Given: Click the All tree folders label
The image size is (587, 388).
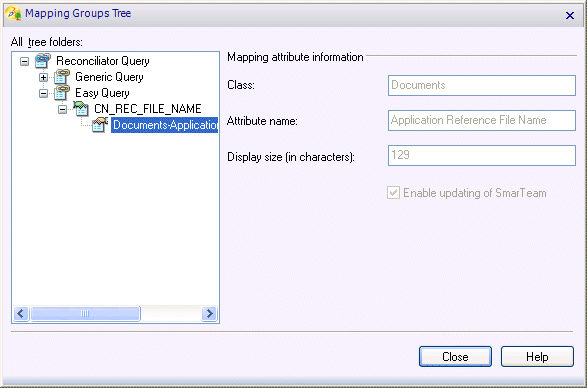Looking at the screenshot, I should tap(47, 42).
